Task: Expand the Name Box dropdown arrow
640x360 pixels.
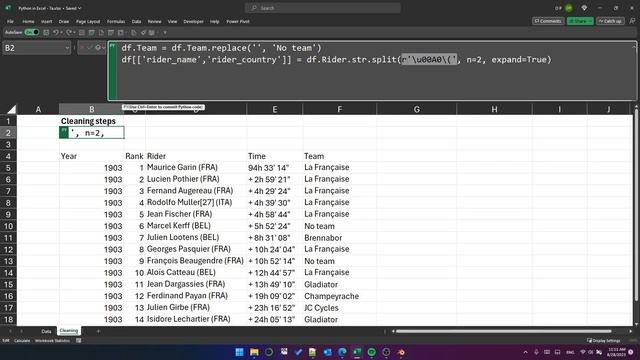Action: 67,48
